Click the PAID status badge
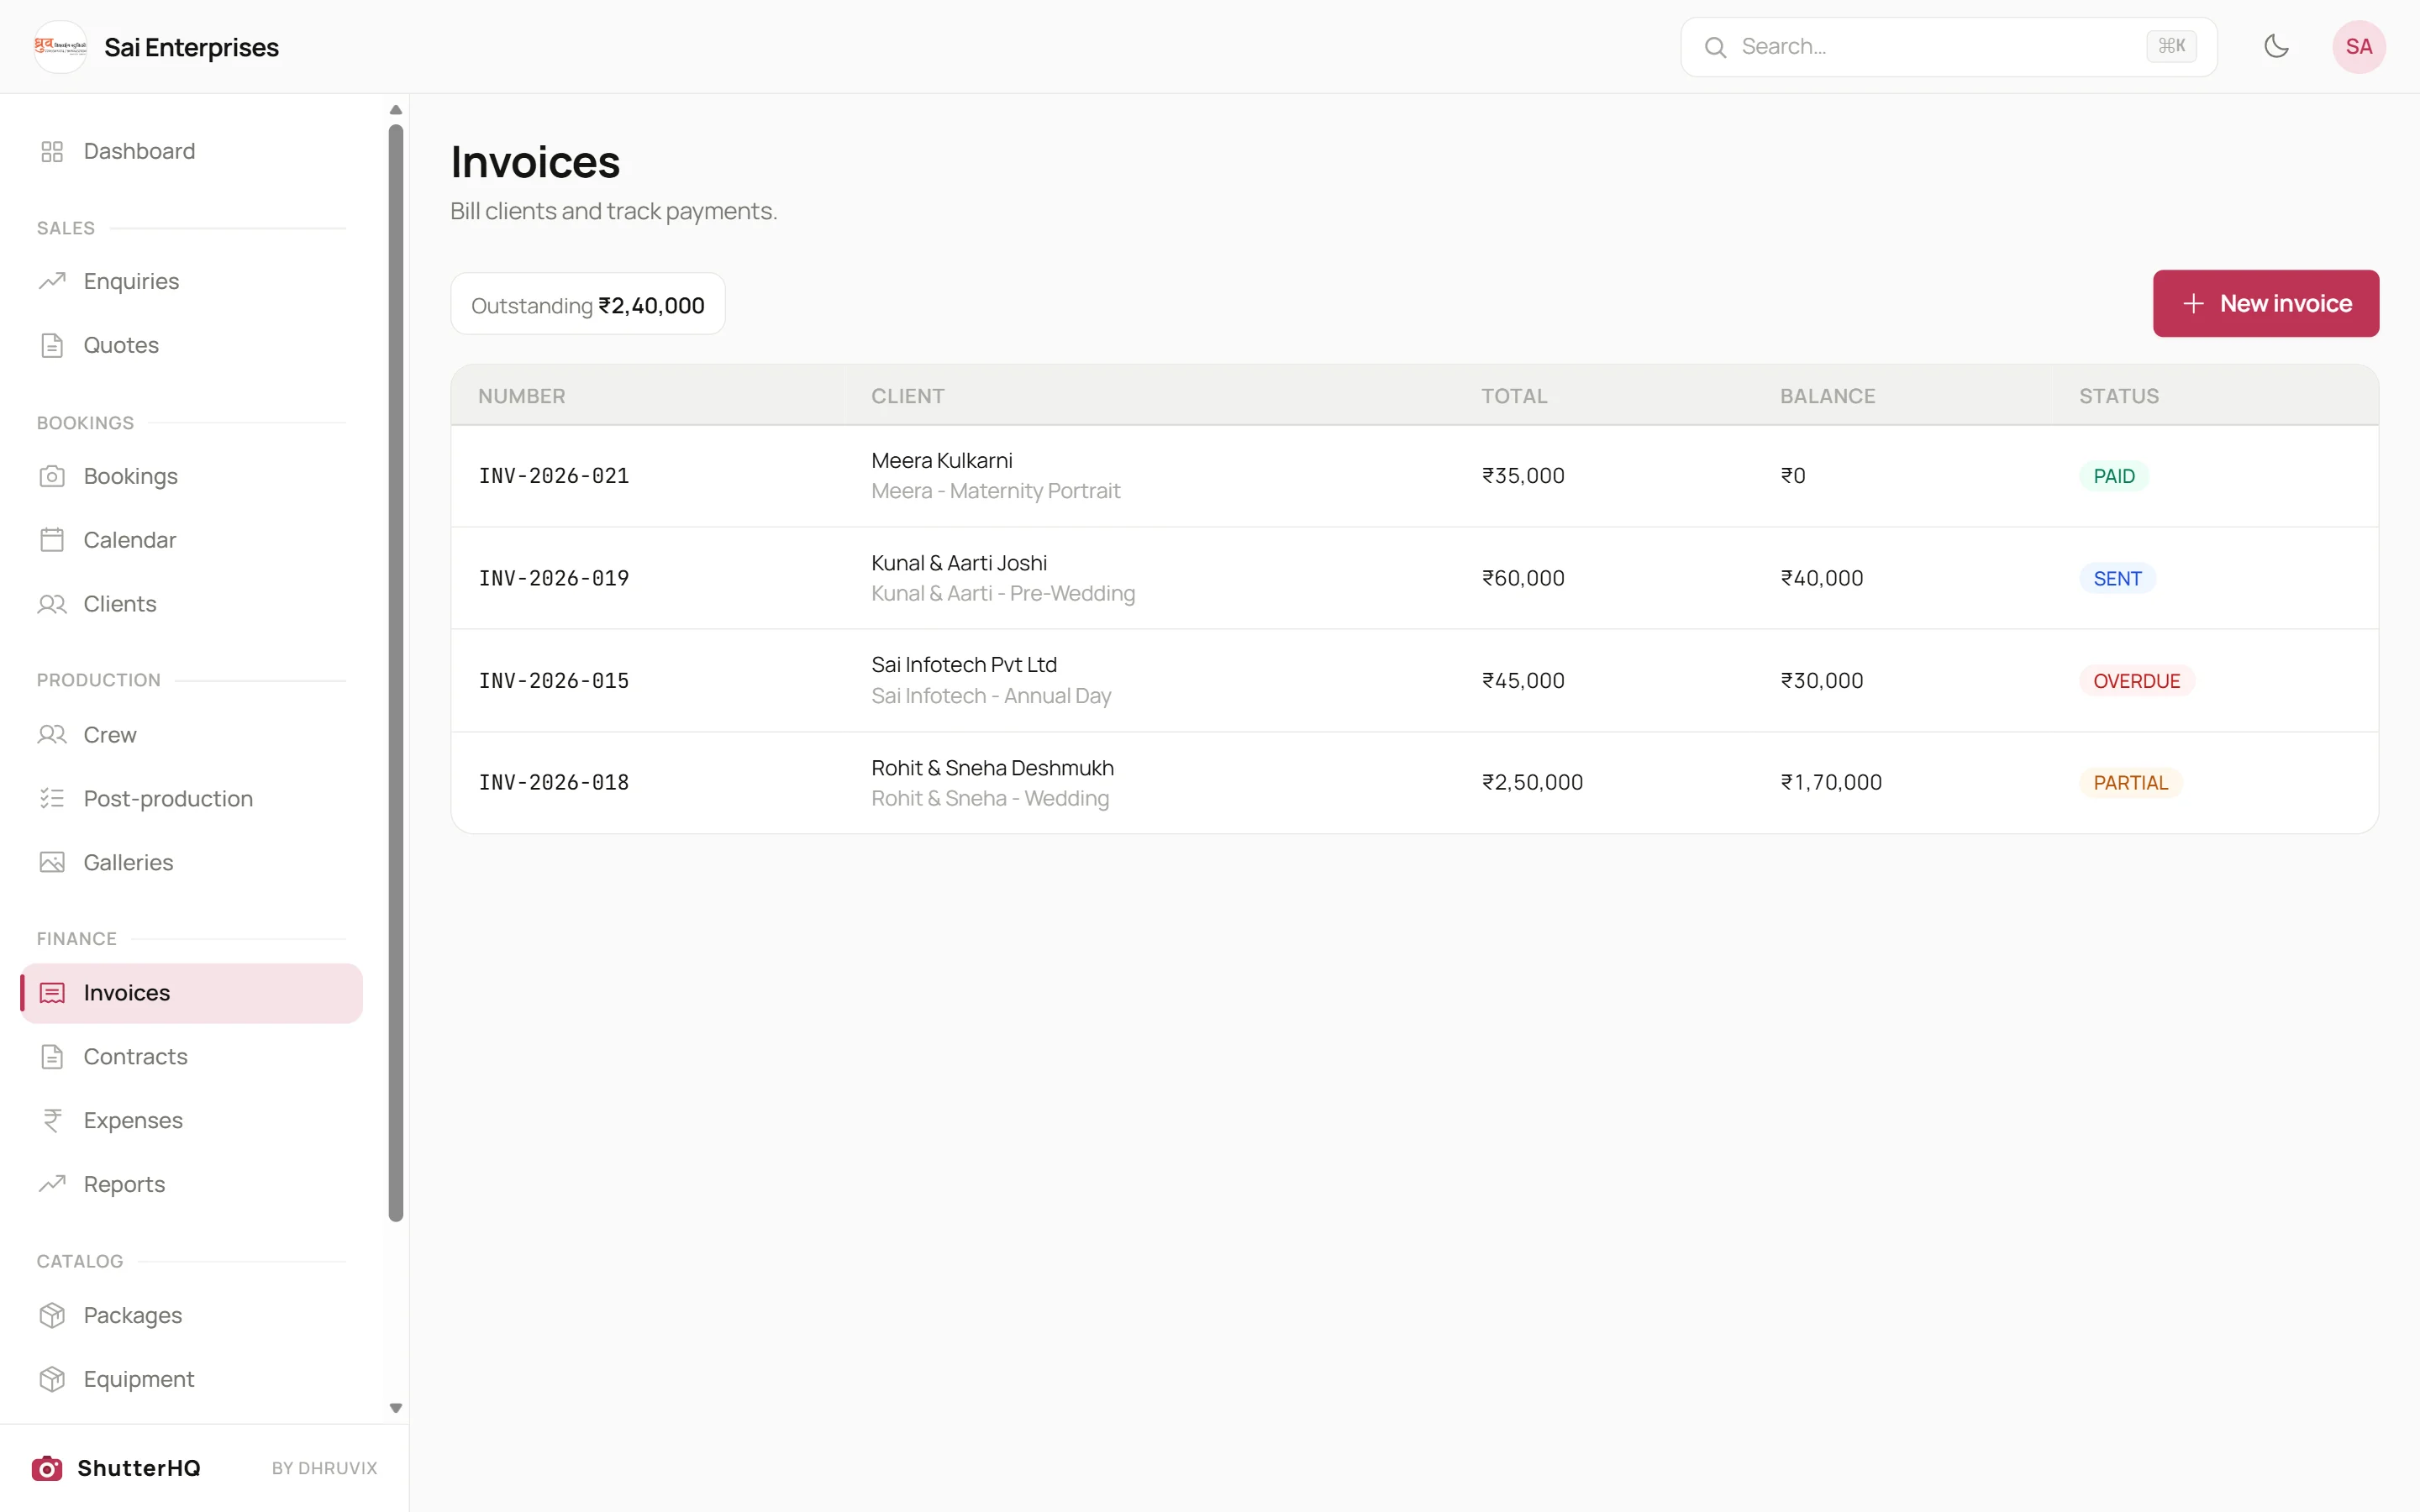The width and height of the screenshot is (2420, 1512). tap(2113, 476)
